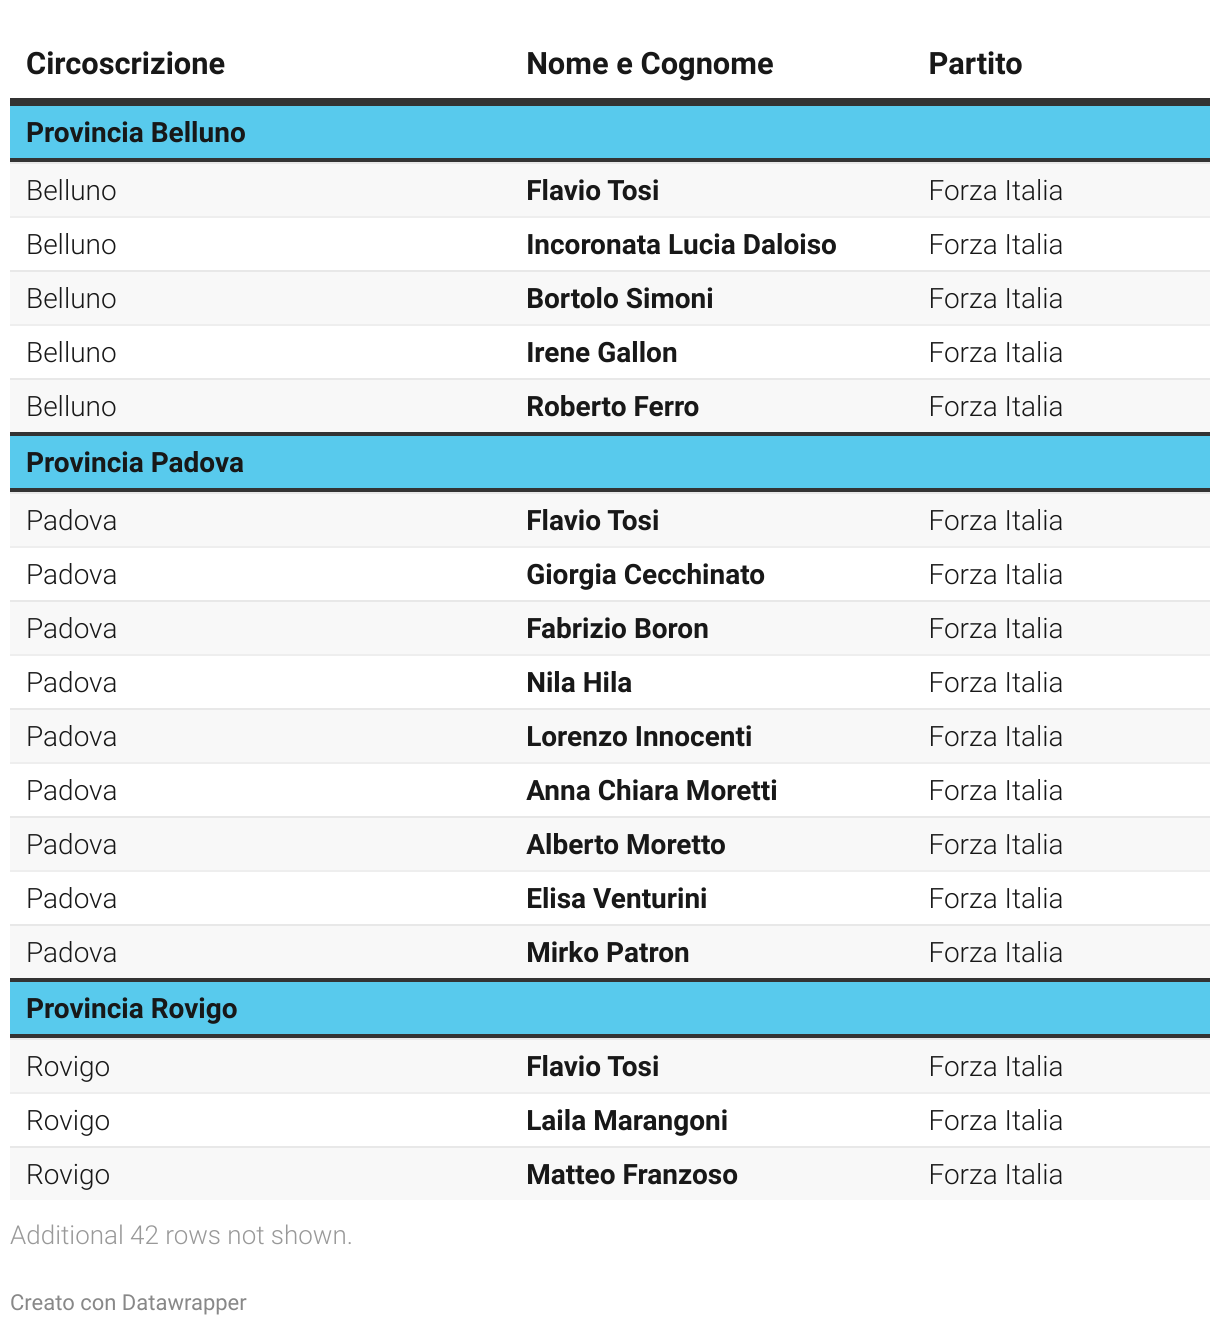1220x1326 pixels.
Task: Select Anna Chiara Moretti's name
Action: coord(651,791)
